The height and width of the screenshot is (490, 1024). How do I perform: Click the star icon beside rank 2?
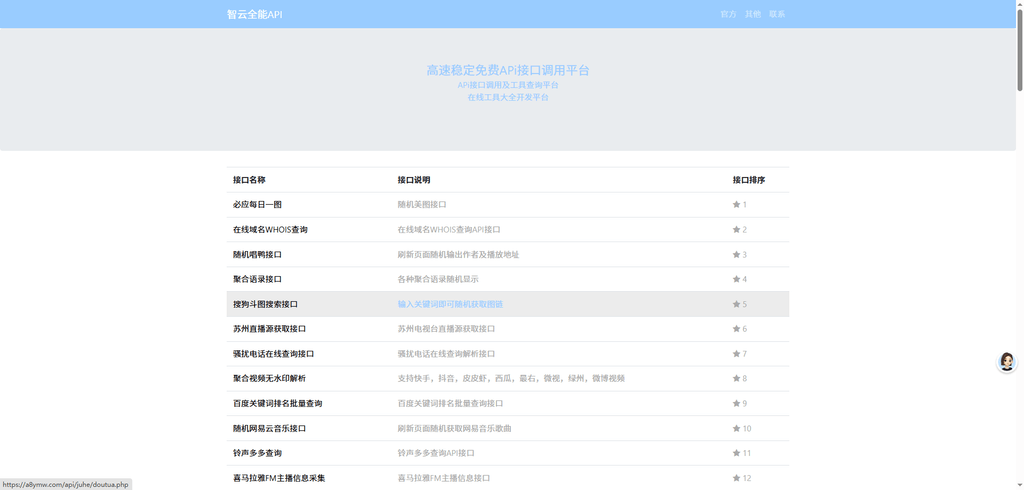point(737,229)
